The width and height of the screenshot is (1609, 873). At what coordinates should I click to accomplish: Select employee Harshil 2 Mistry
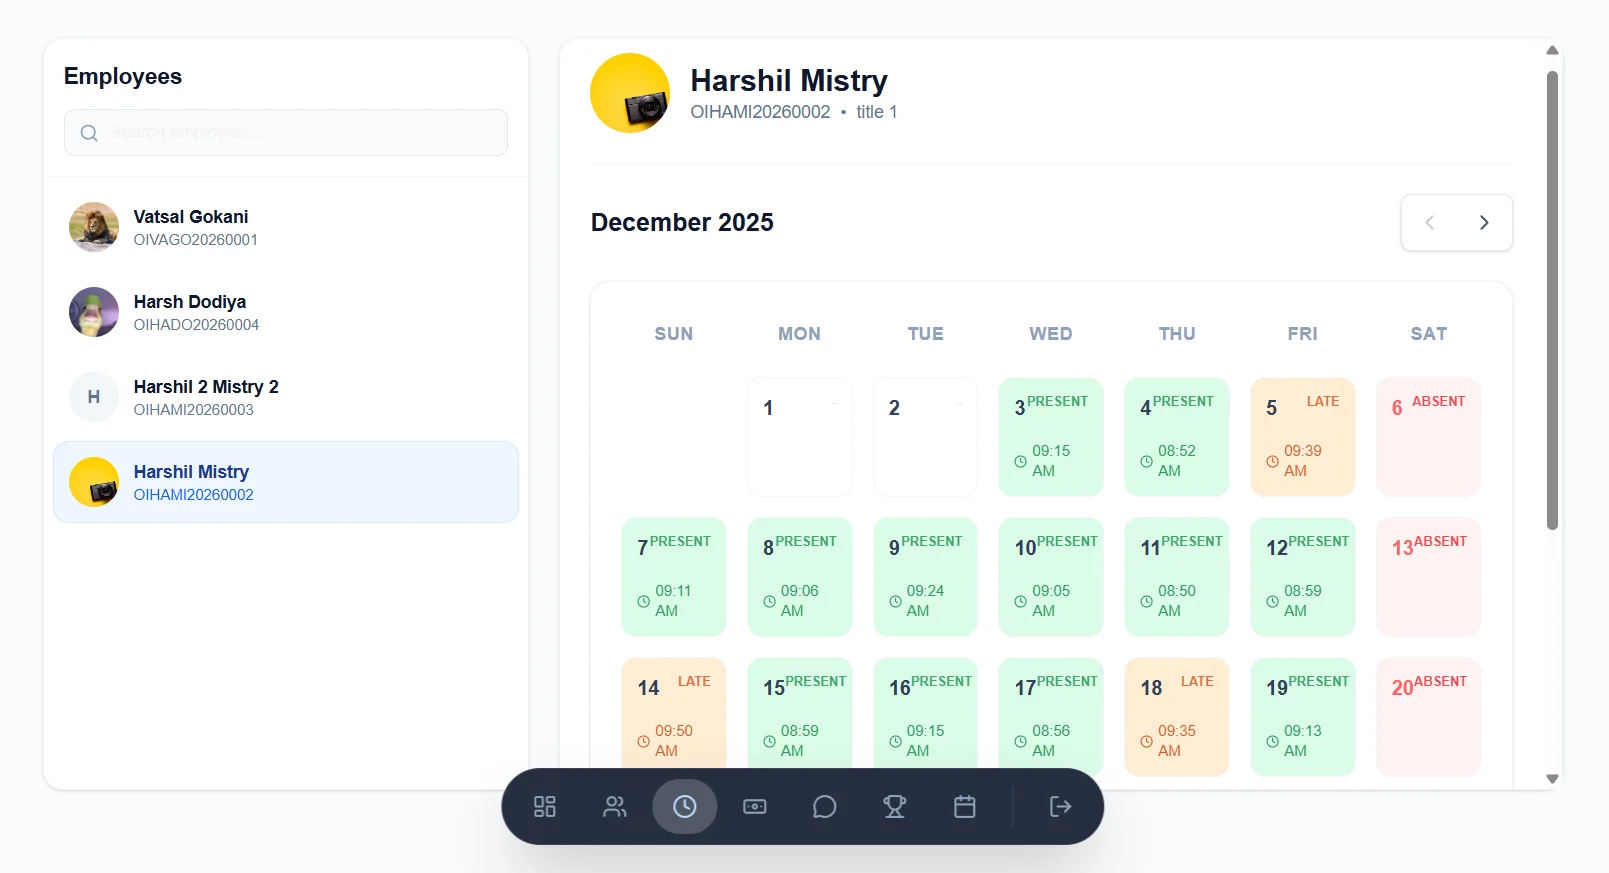(286, 397)
